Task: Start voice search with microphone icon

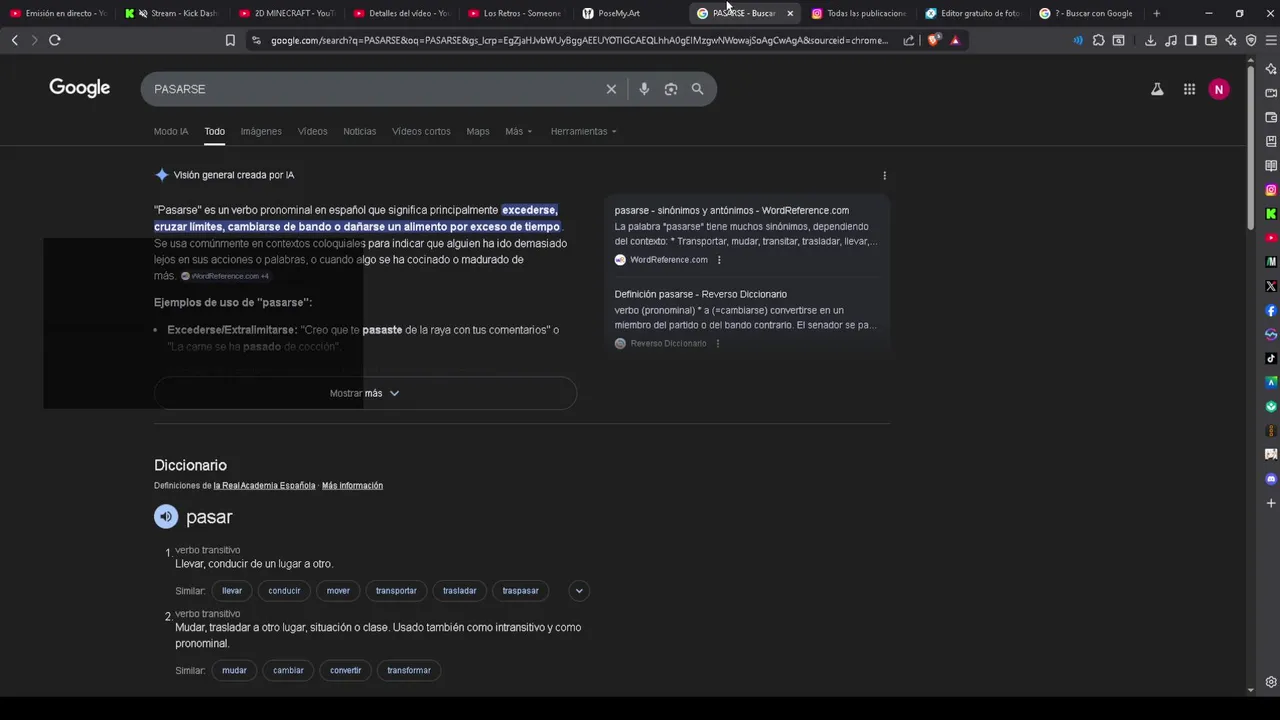Action: (644, 89)
